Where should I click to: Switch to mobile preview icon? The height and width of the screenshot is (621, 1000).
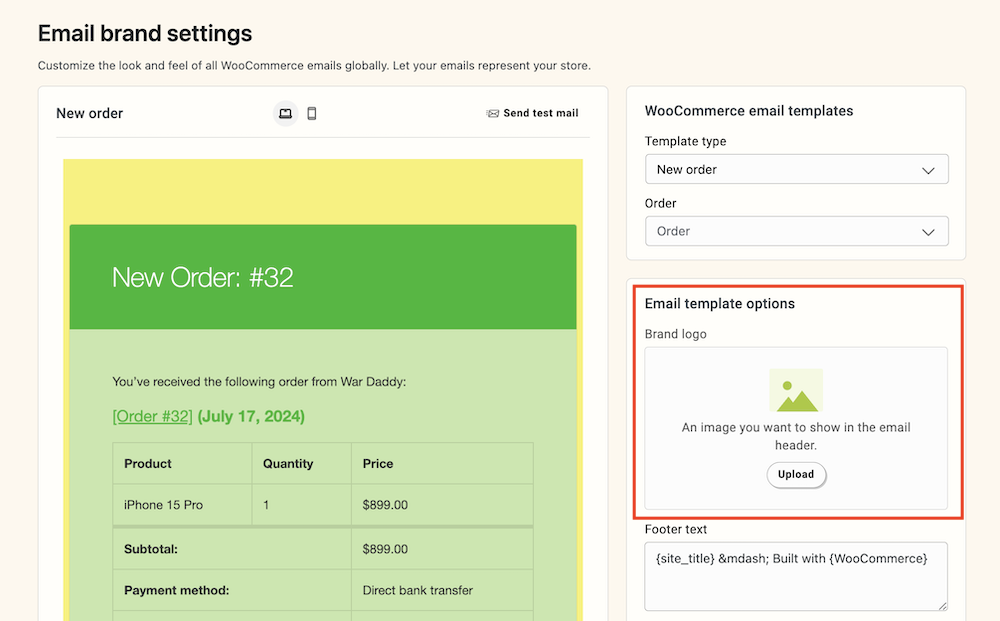click(x=312, y=113)
